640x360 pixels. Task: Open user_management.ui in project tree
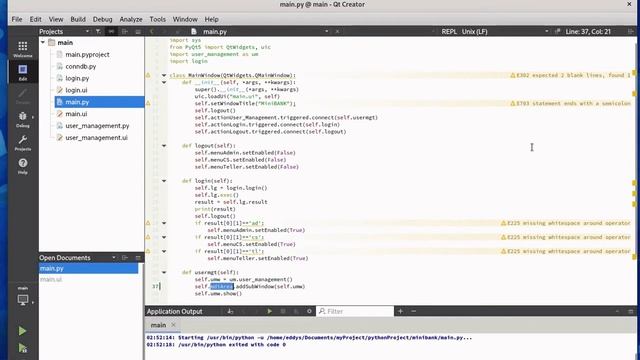(x=96, y=138)
